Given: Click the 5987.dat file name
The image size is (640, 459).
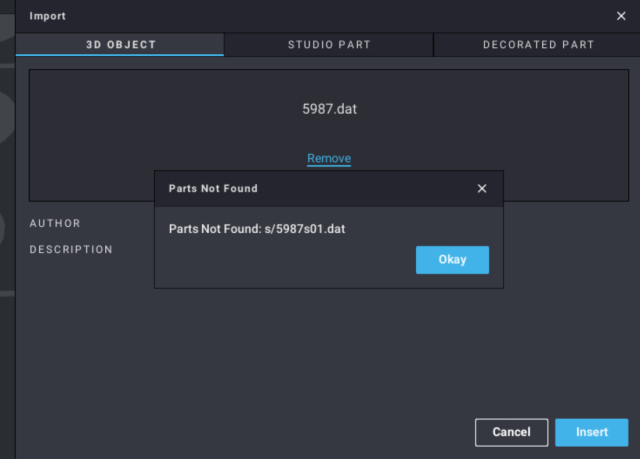Looking at the screenshot, I should (x=329, y=109).
